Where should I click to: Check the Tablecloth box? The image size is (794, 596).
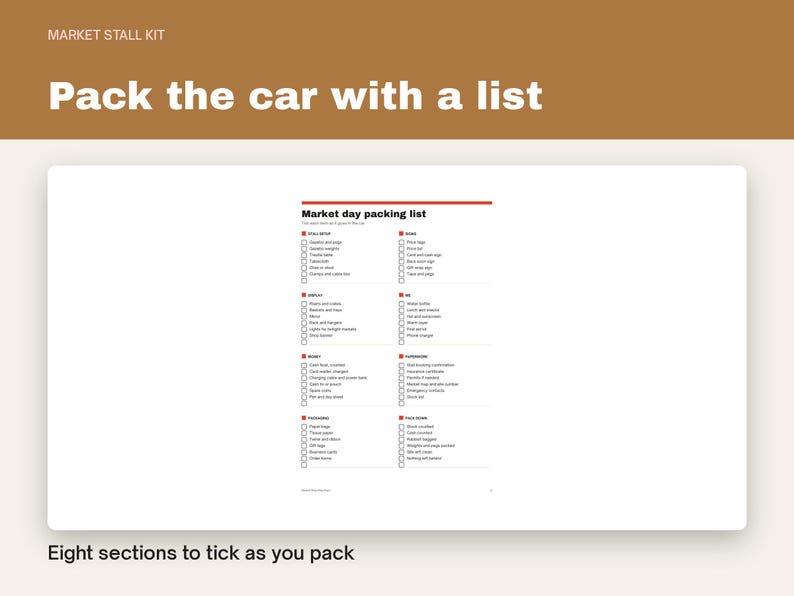pyautogui.click(x=304, y=261)
